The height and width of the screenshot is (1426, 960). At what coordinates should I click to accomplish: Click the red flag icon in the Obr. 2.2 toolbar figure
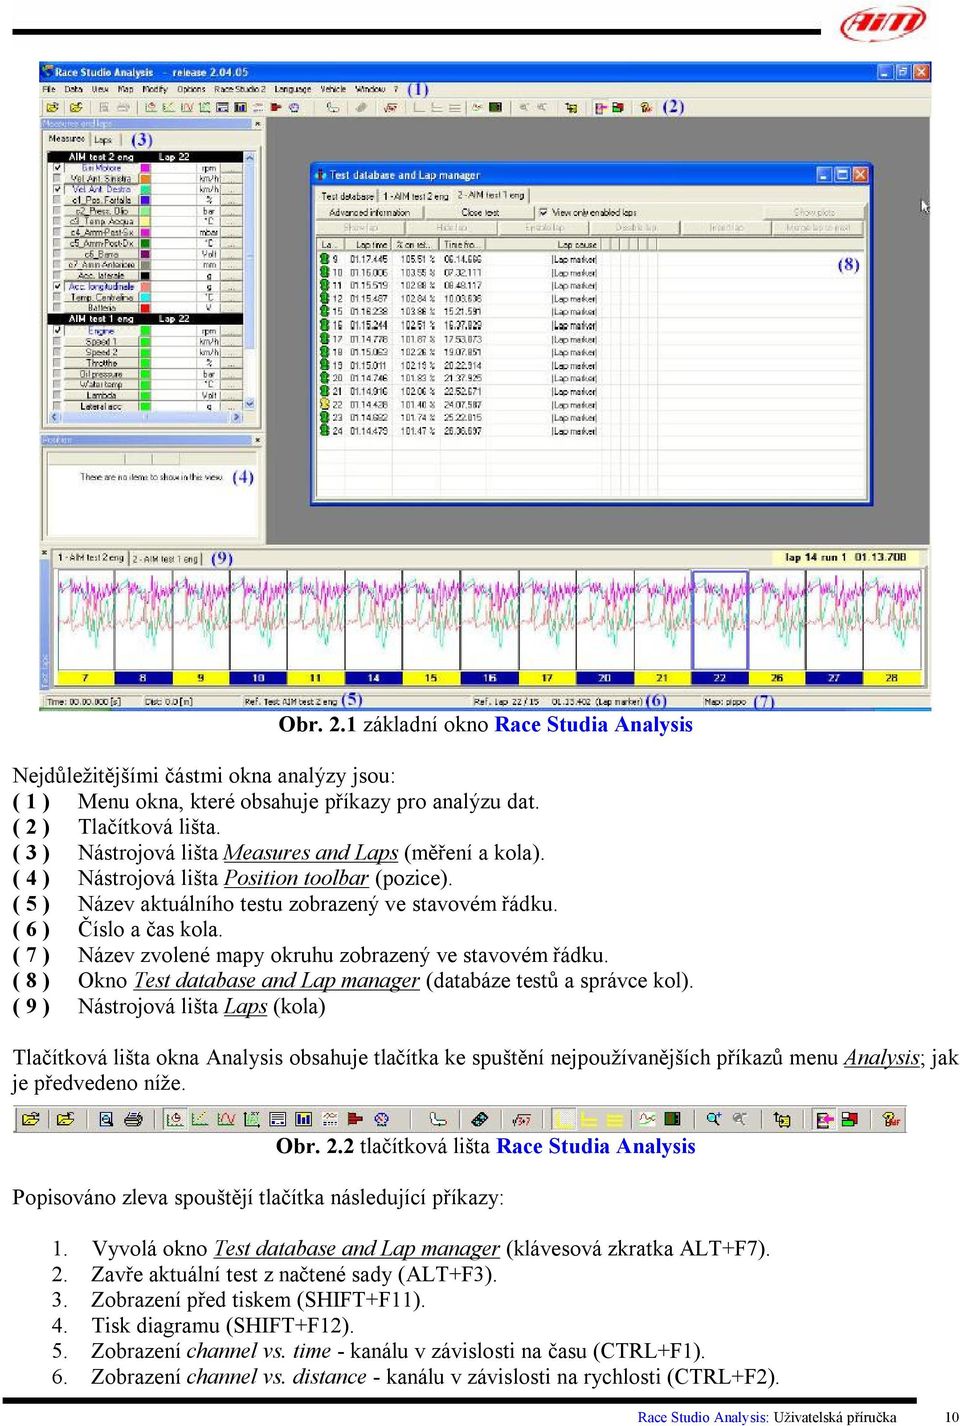(356, 1119)
